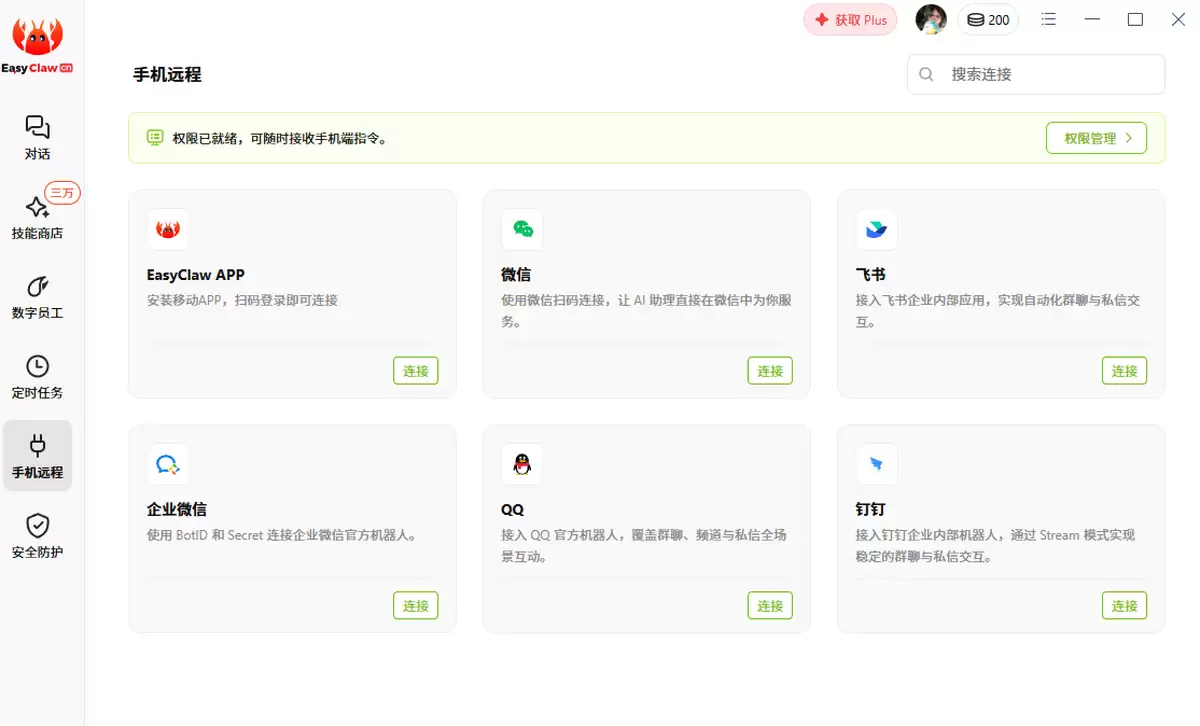Click 安装移动APP description text

click(x=242, y=300)
